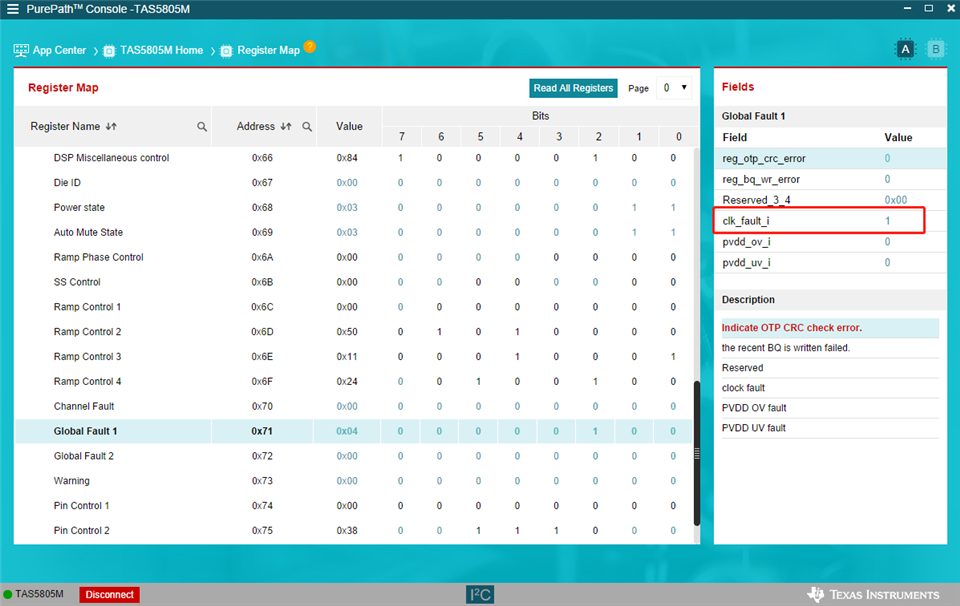Toggle bit 7 of DSP Miscellaneous control
Image resolution: width=960 pixels, height=606 pixels.
pyautogui.click(x=400, y=158)
